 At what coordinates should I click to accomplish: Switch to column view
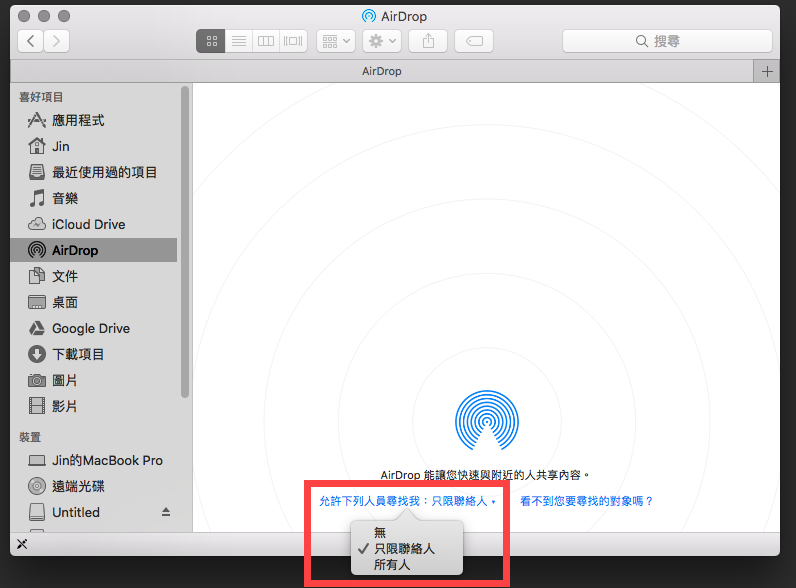(266, 41)
